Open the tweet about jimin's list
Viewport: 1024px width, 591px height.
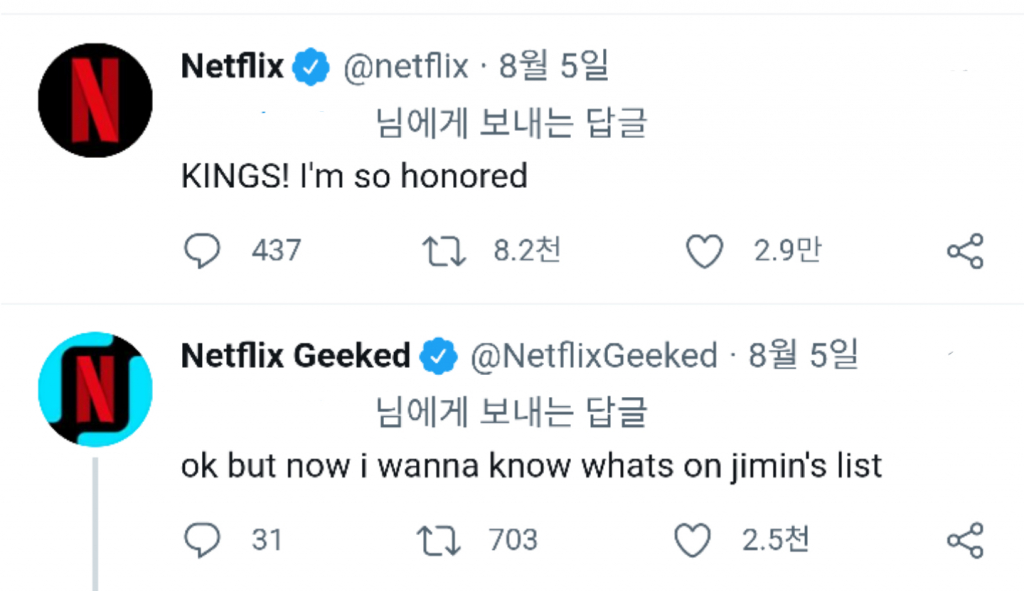[x=531, y=466]
